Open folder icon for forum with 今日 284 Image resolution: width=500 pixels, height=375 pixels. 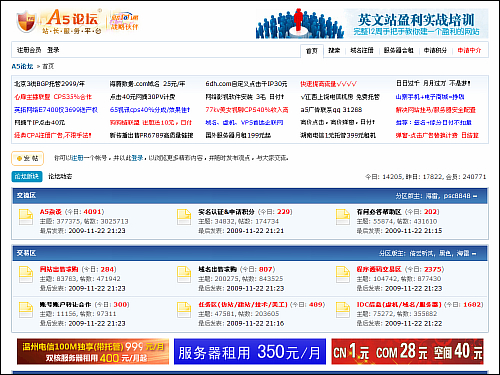pyautogui.click(x=26, y=274)
